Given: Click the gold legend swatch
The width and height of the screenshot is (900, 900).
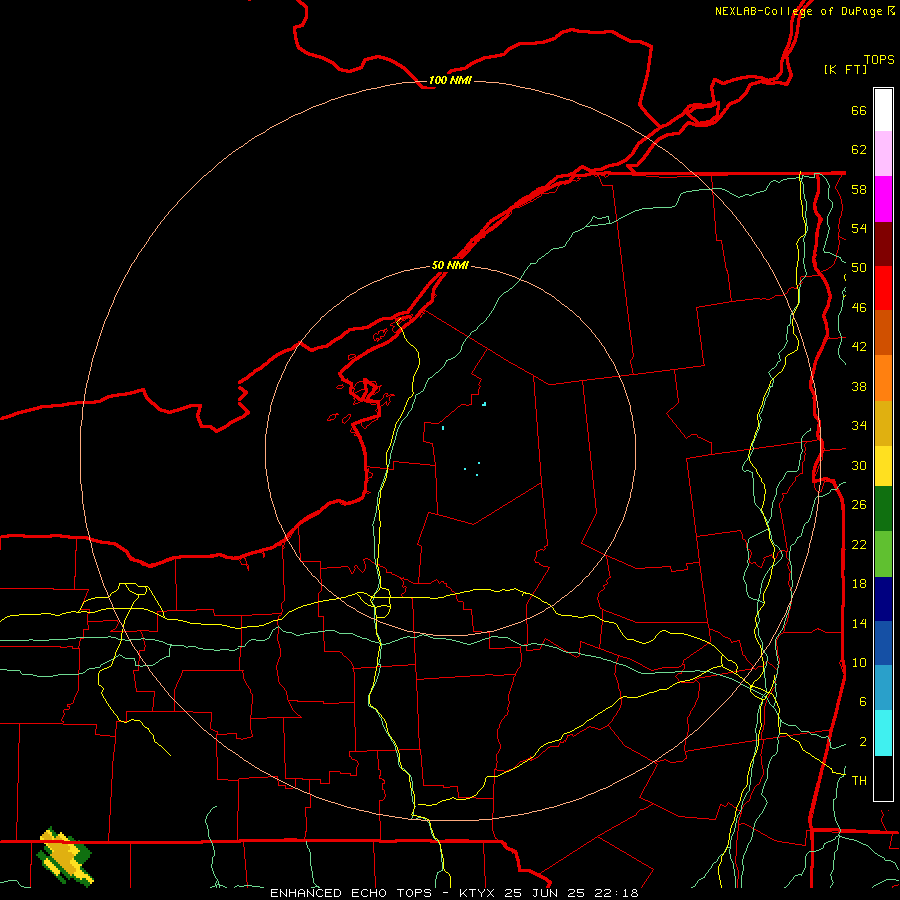Looking at the screenshot, I should coord(883,423).
